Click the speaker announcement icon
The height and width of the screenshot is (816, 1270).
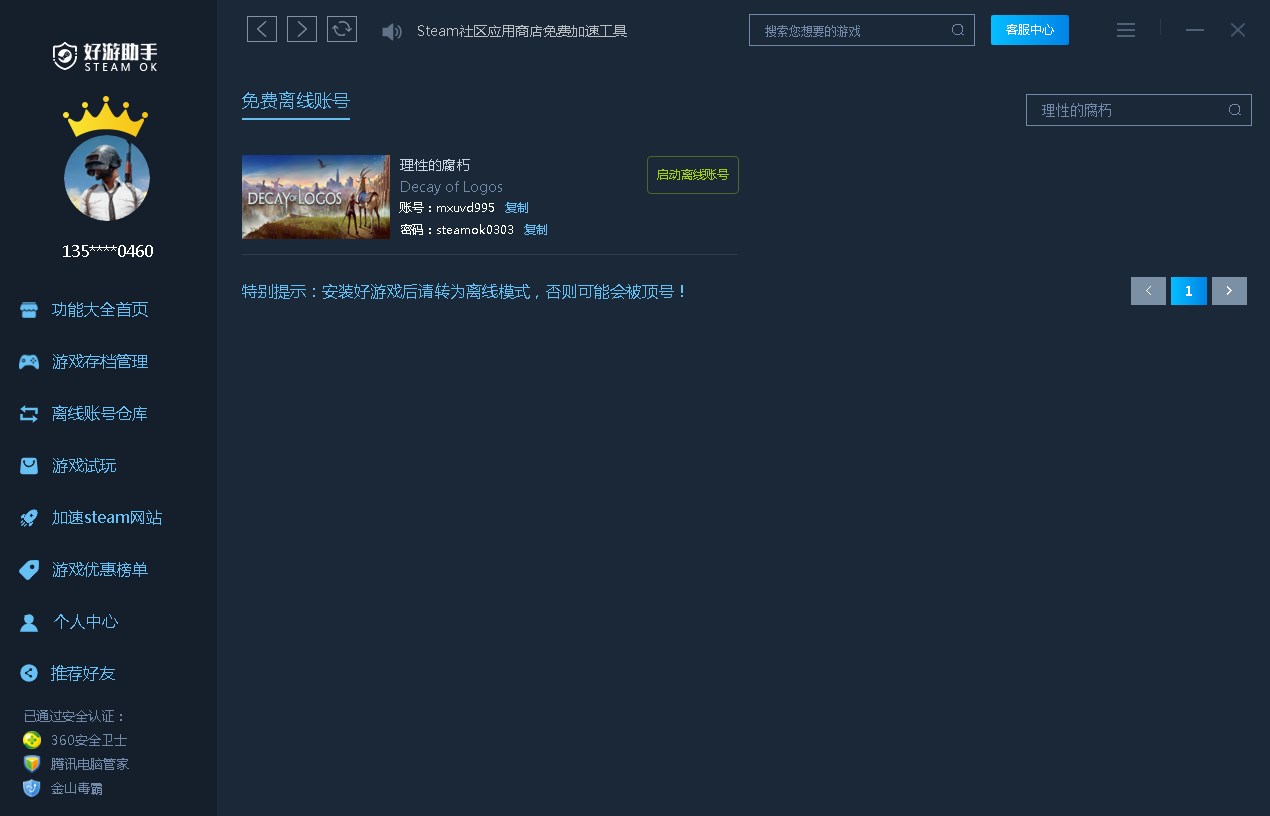(392, 32)
